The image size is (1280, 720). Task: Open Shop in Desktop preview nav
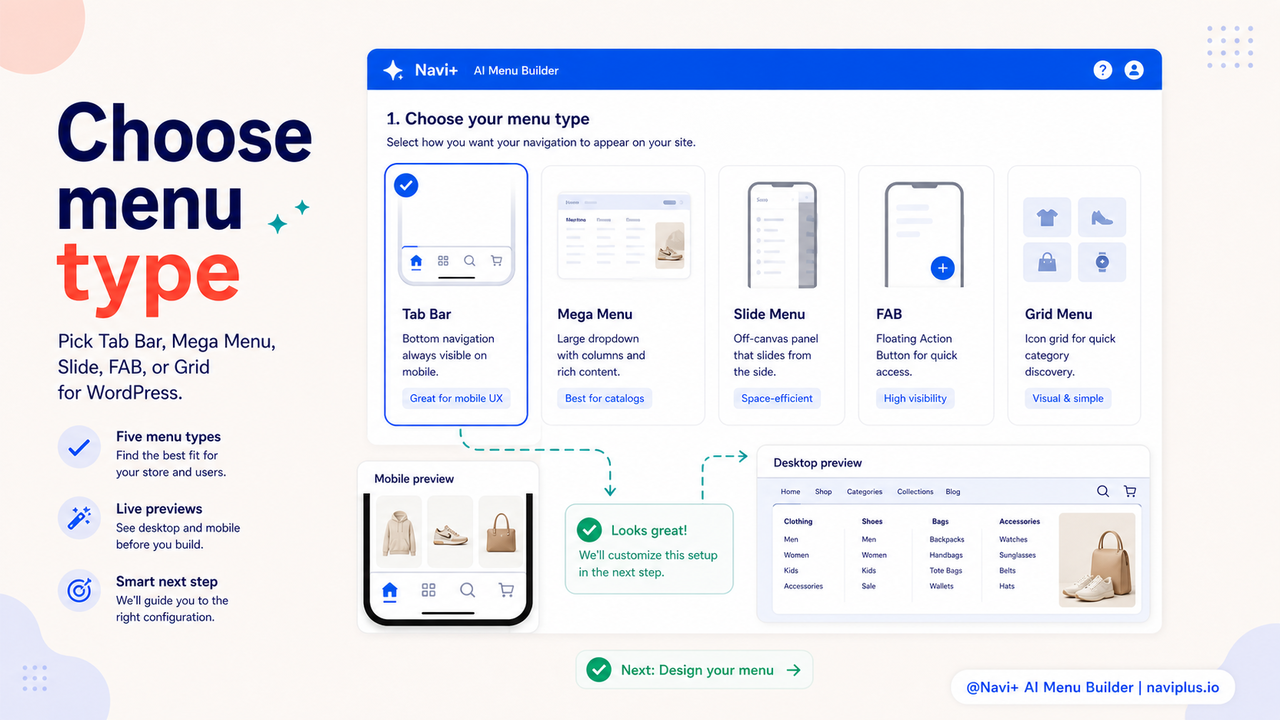(x=823, y=492)
